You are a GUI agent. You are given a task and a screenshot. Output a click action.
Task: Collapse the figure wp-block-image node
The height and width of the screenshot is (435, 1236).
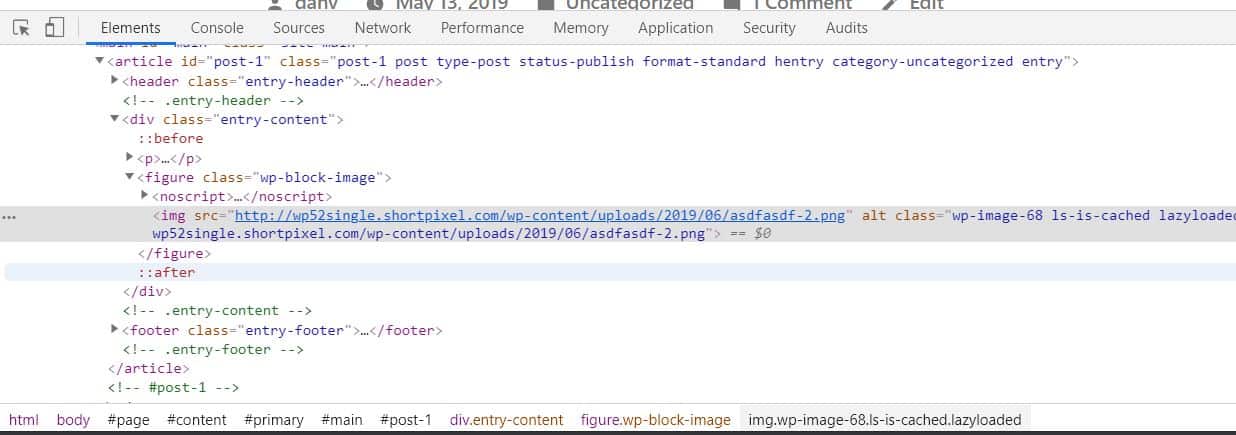129,177
